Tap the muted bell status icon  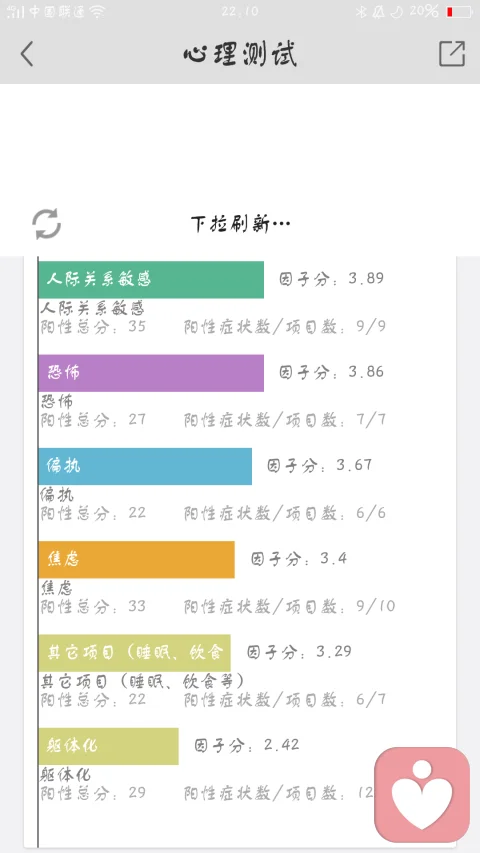coord(378,11)
